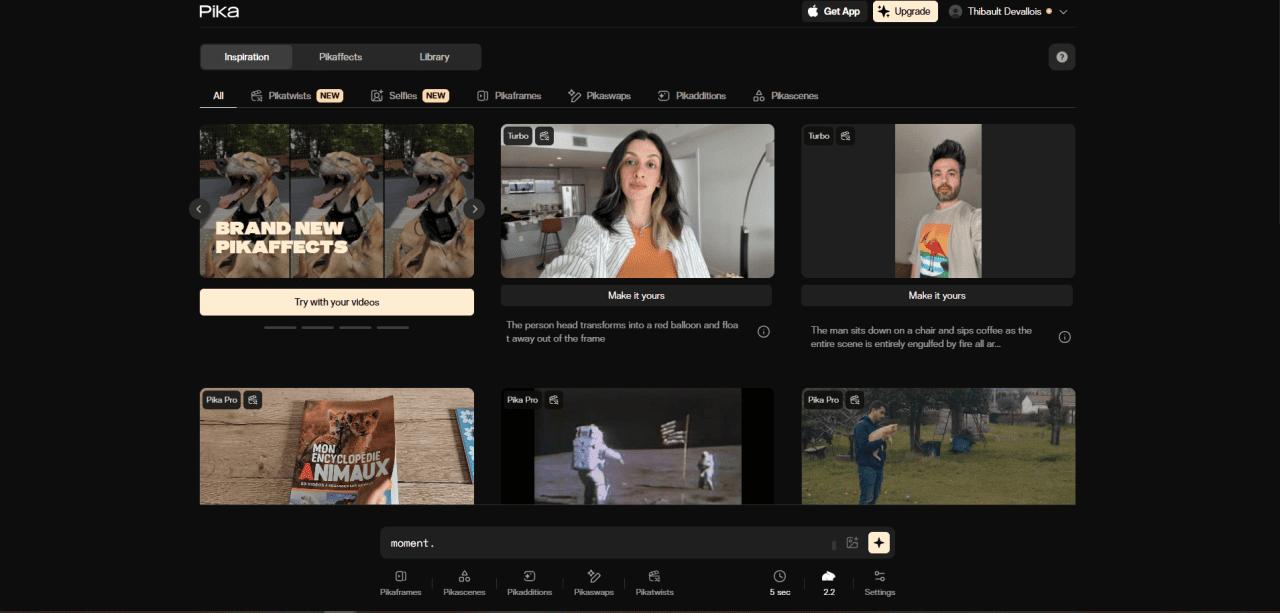The width and height of the screenshot is (1280, 613).
Task: Open the Library tab
Action: point(434,57)
